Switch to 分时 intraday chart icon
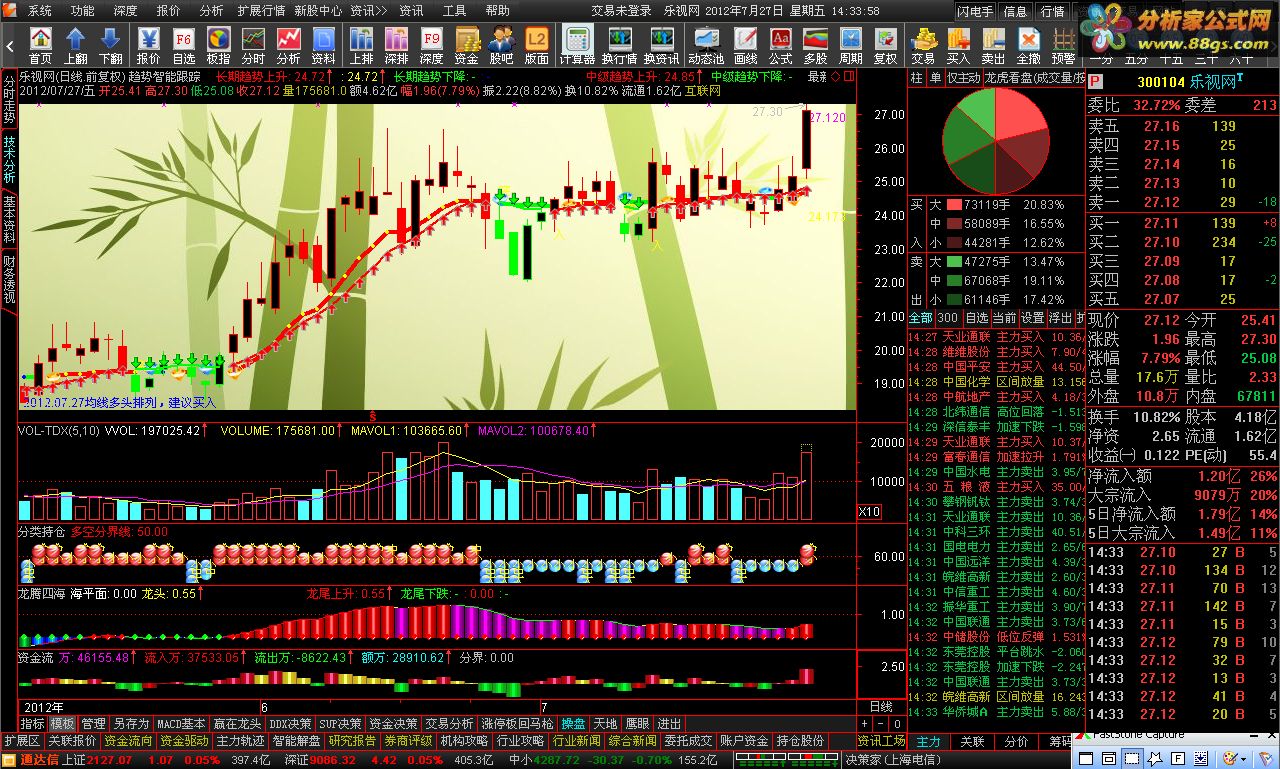1280x769 pixels. coord(253,46)
